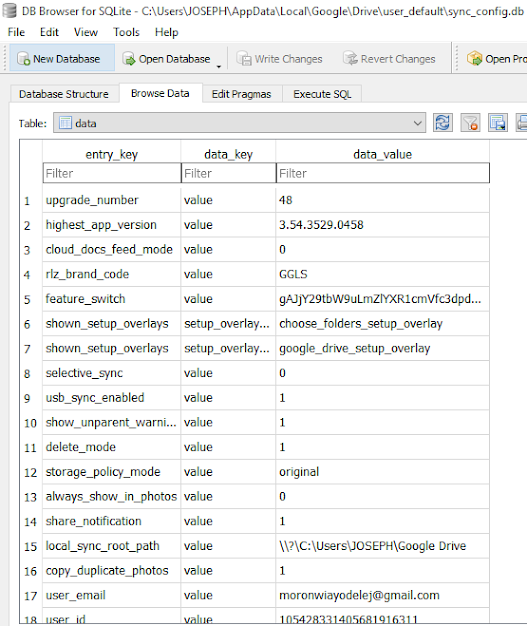Select the always_show_in_photos cell
Screen dimensions: 527x626
coord(112,497)
